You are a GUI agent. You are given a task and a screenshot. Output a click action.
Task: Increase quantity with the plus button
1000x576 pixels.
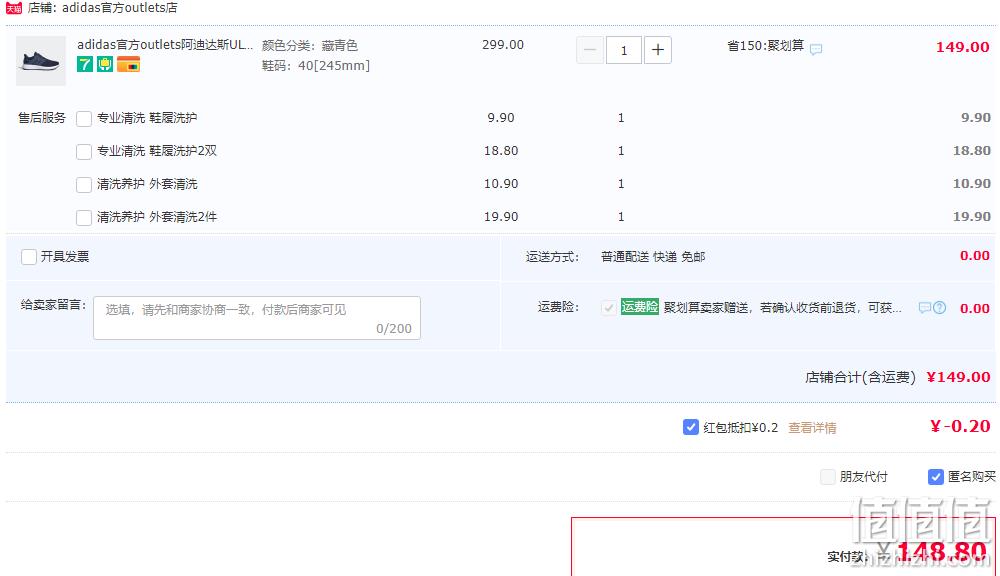click(x=658, y=50)
